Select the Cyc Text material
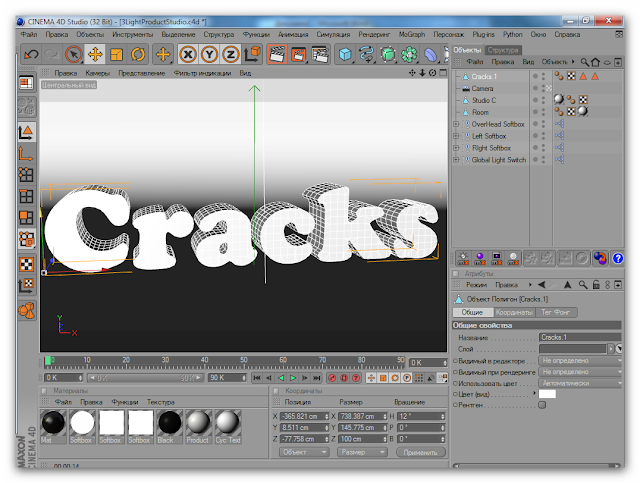The image size is (640, 483). click(x=228, y=427)
